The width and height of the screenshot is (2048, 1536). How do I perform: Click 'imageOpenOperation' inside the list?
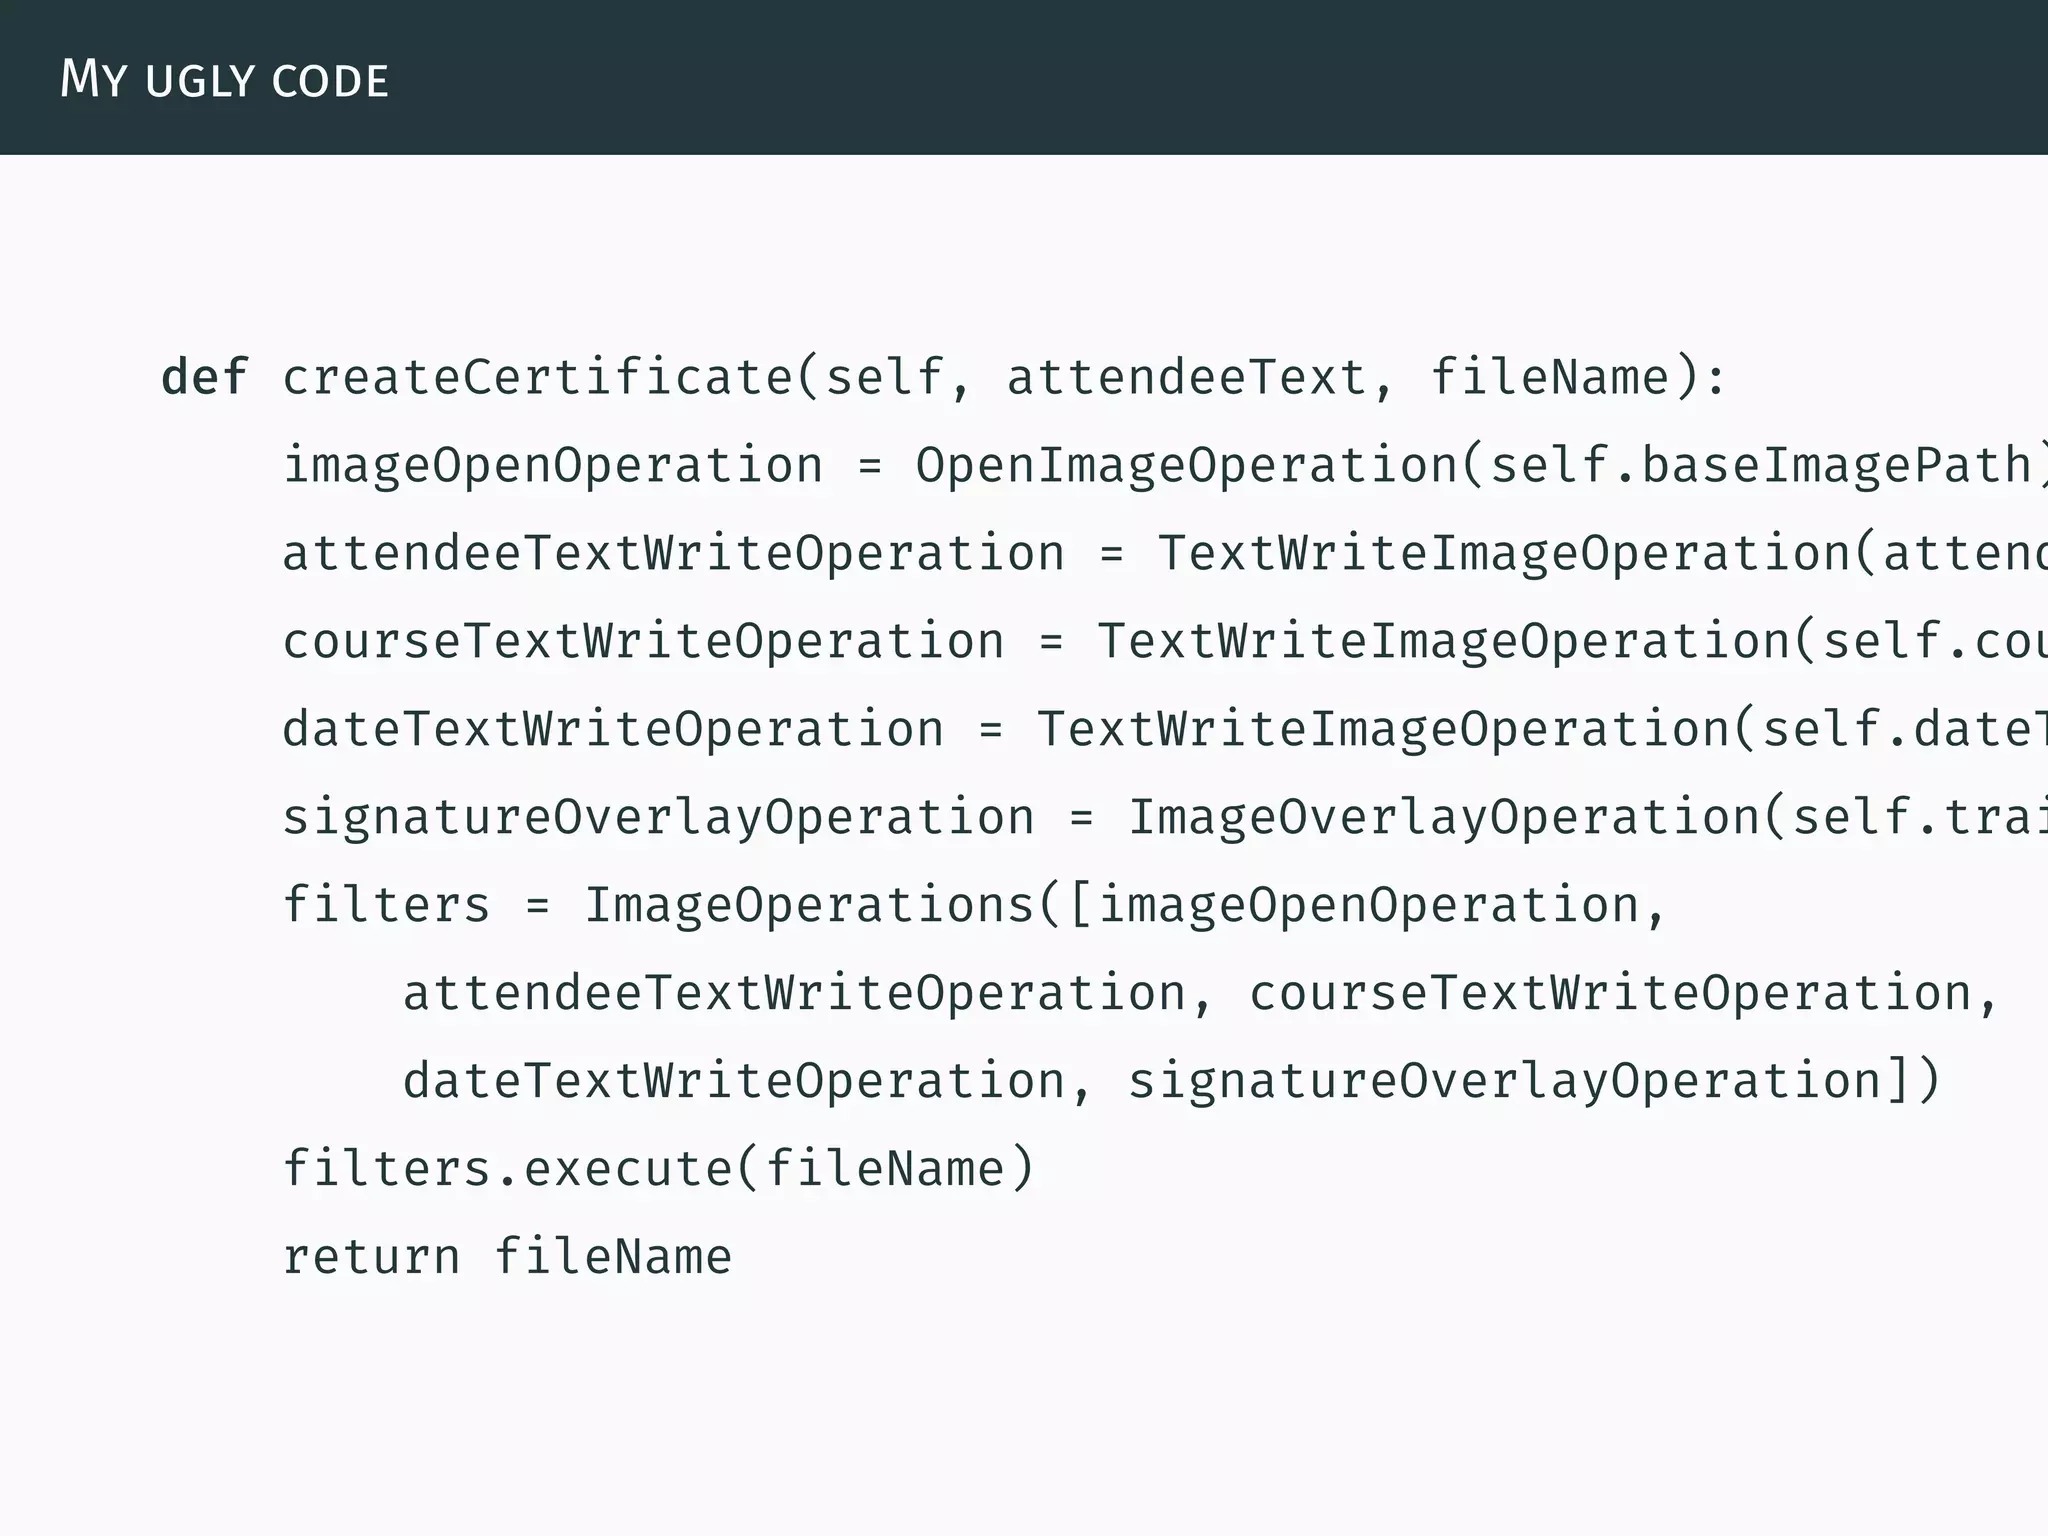1369,906
